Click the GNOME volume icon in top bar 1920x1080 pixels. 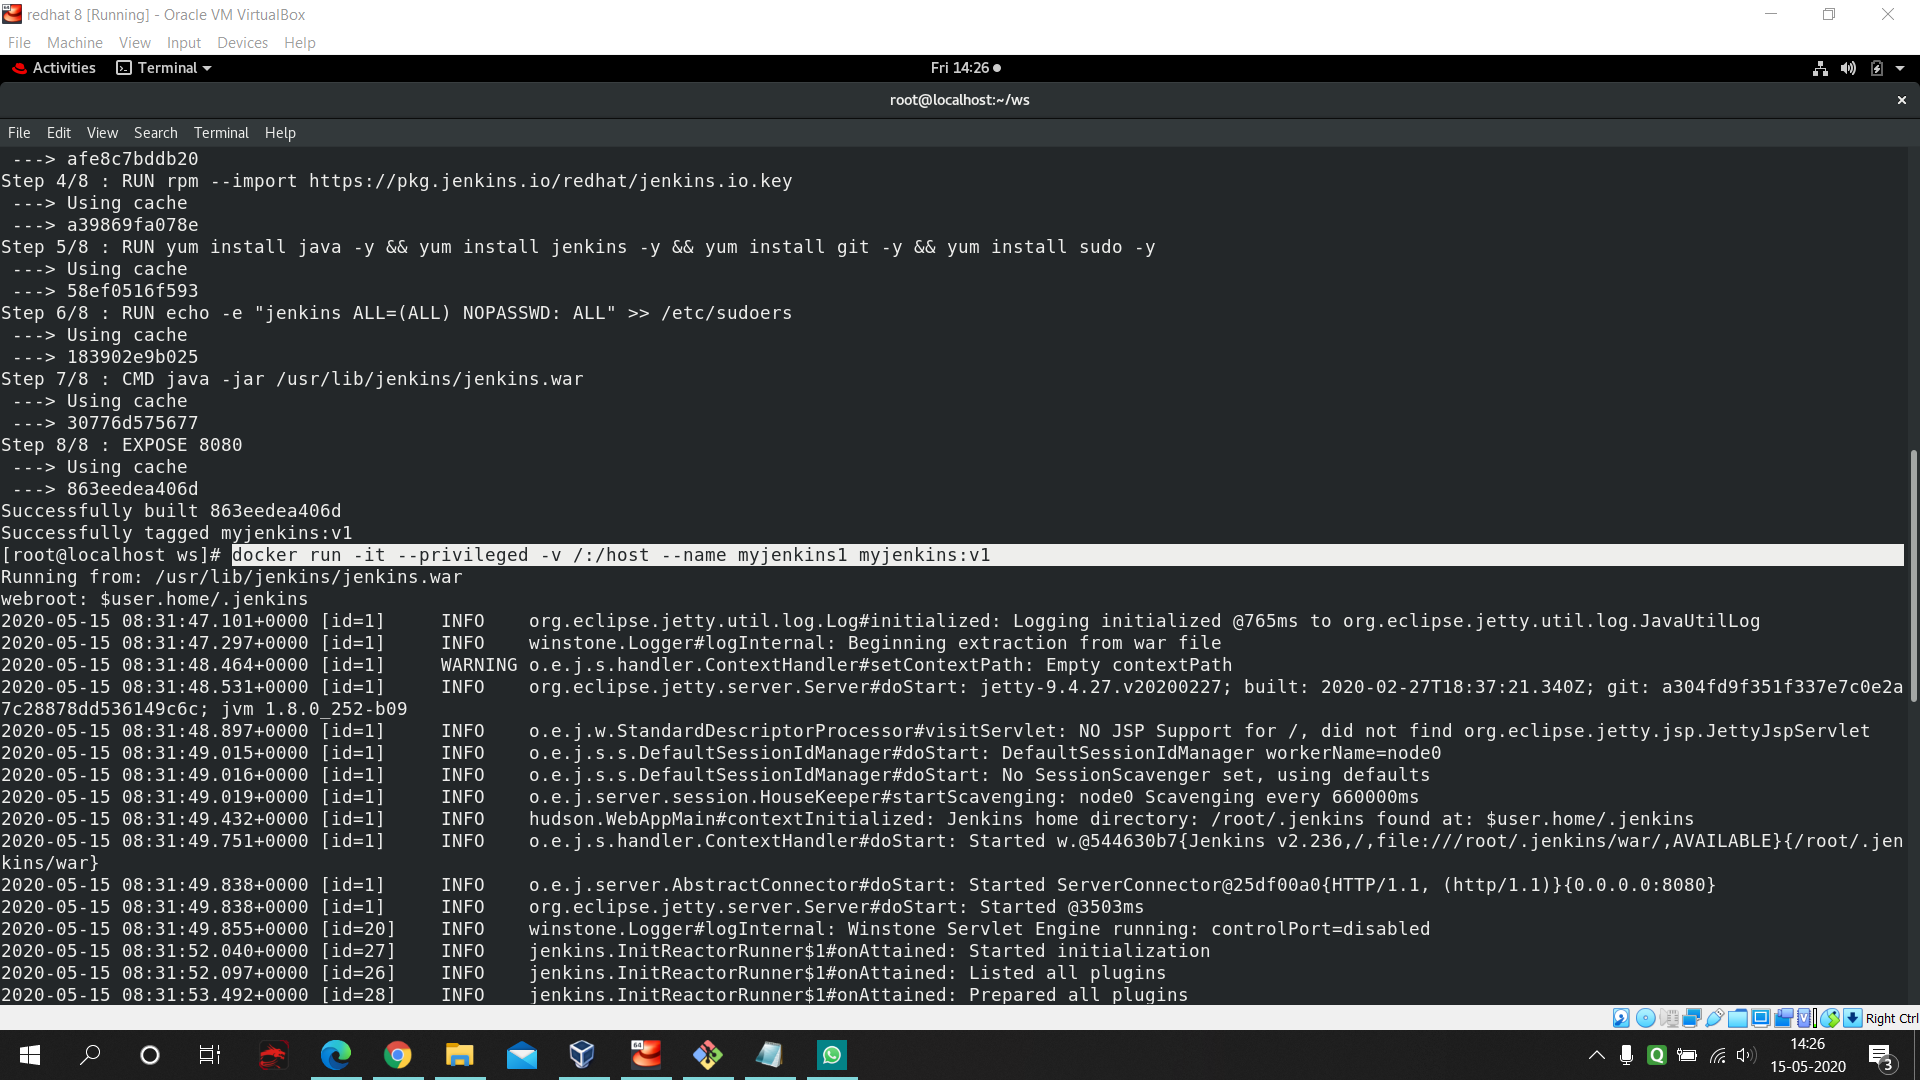point(1848,68)
